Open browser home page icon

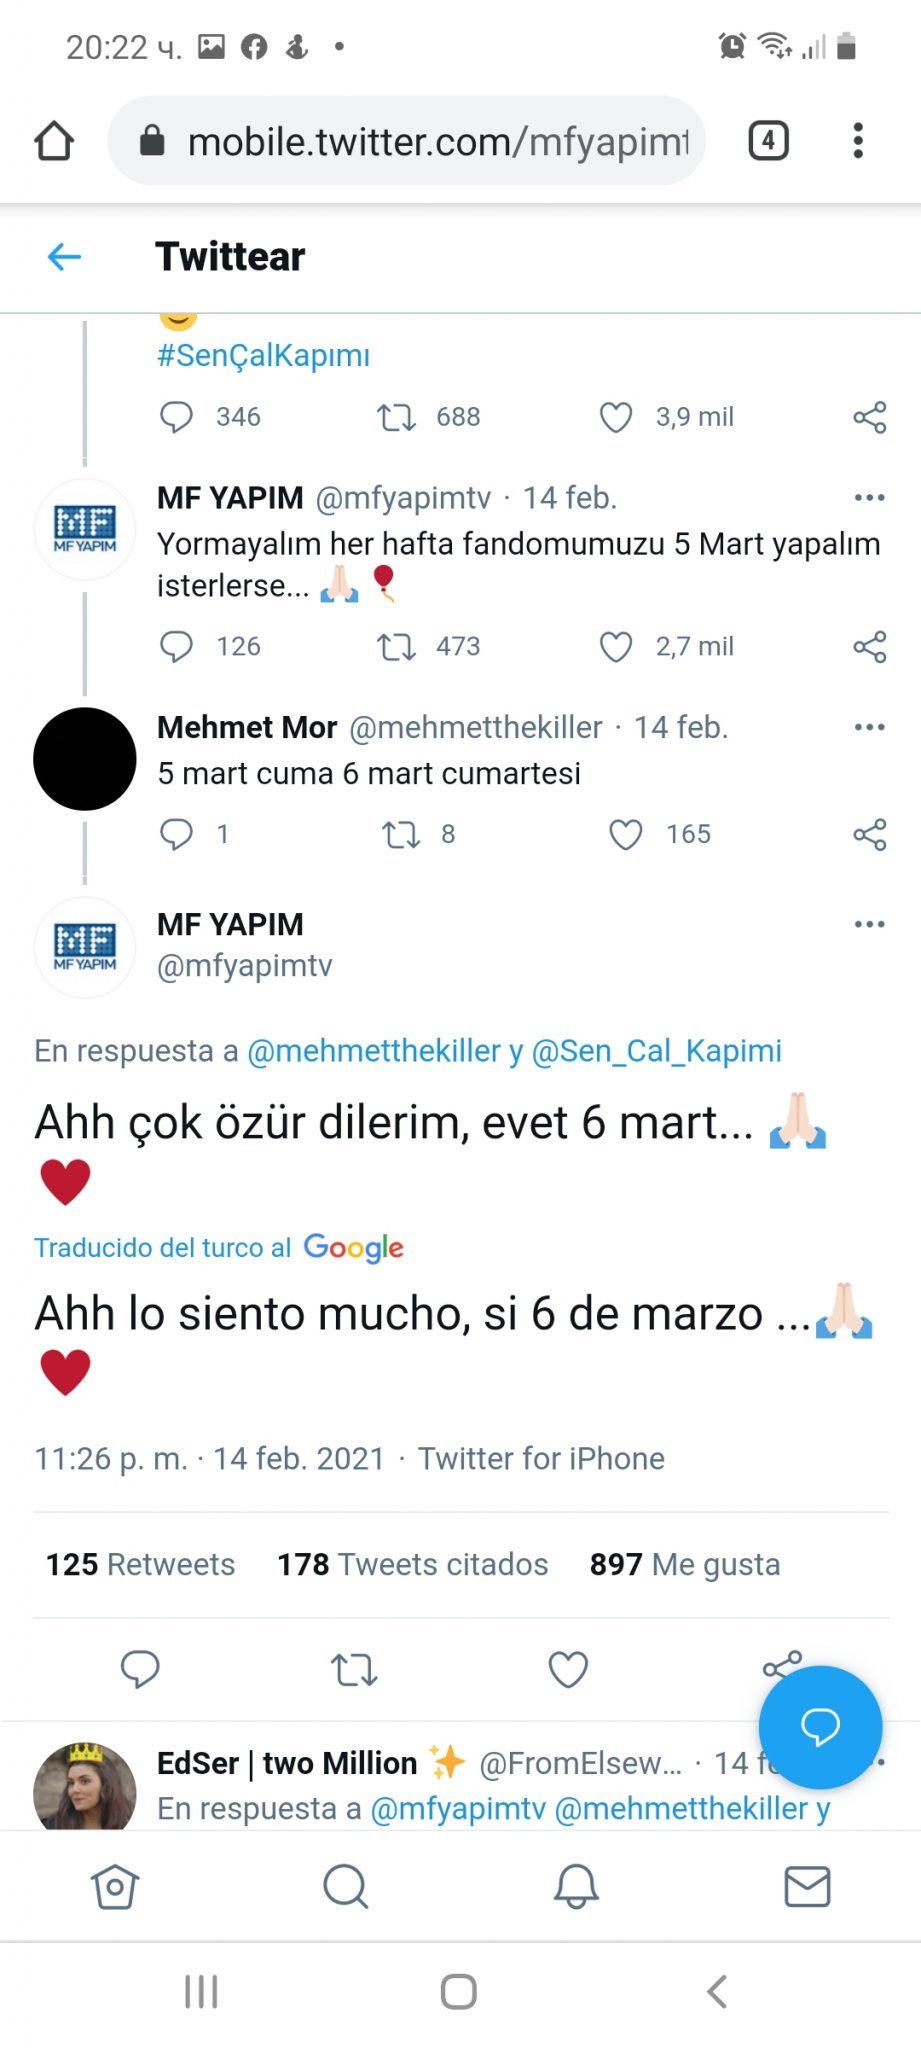click(x=54, y=141)
